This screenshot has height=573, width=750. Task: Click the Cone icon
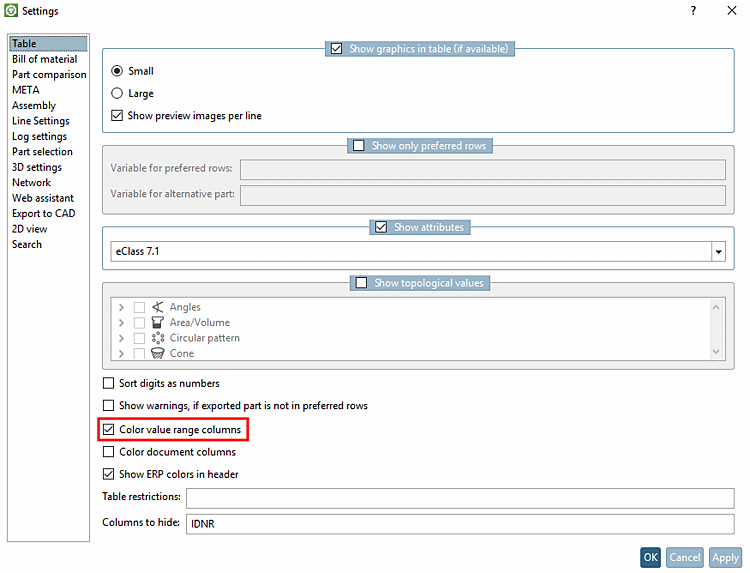tap(157, 353)
